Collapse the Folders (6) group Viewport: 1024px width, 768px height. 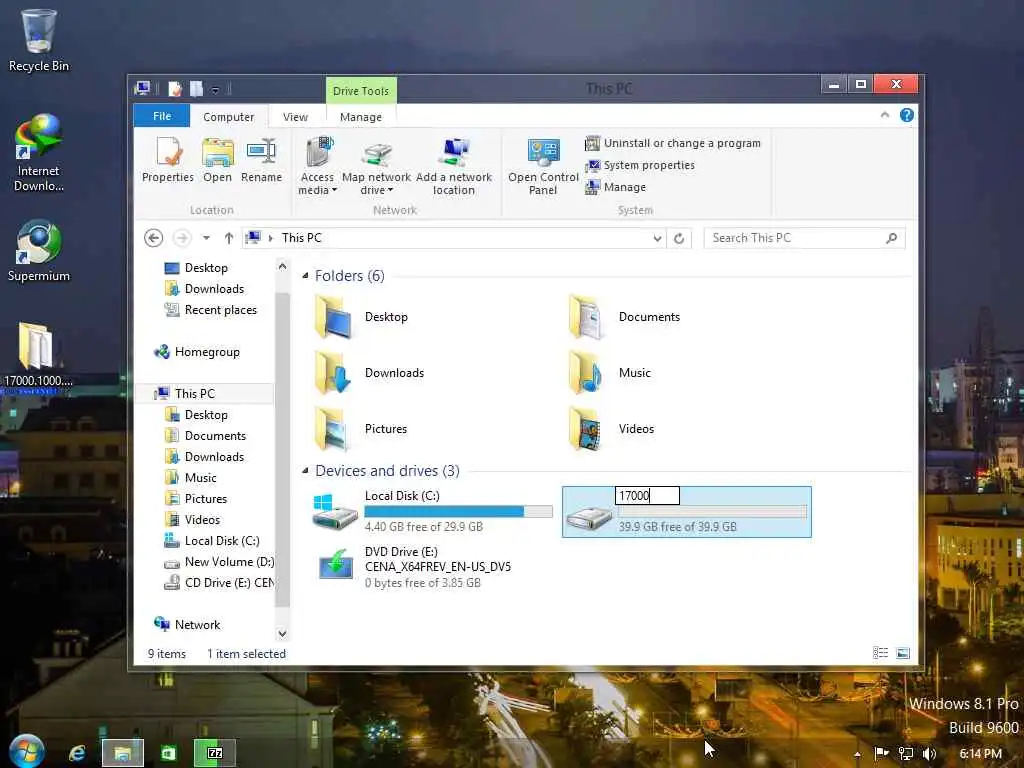(x=305, y=276)
